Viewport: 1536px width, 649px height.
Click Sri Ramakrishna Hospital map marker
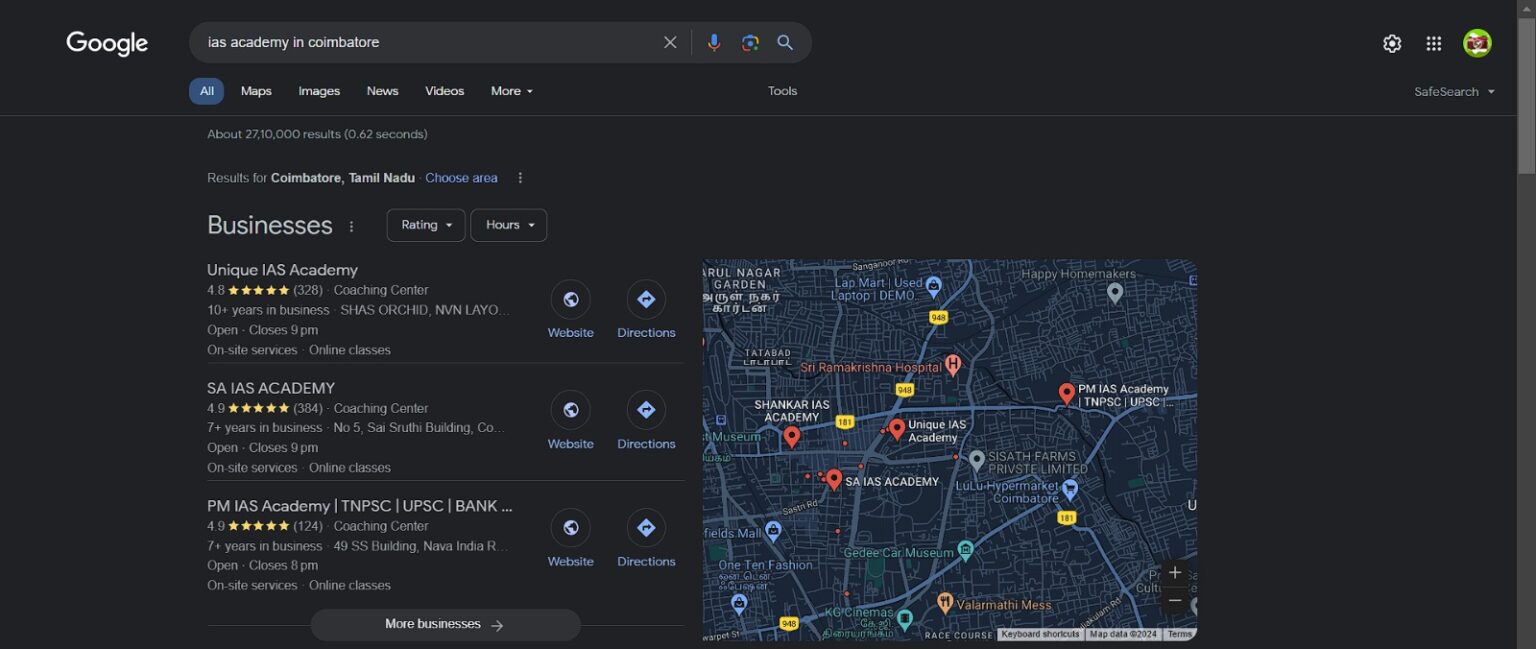pos(953,365)
